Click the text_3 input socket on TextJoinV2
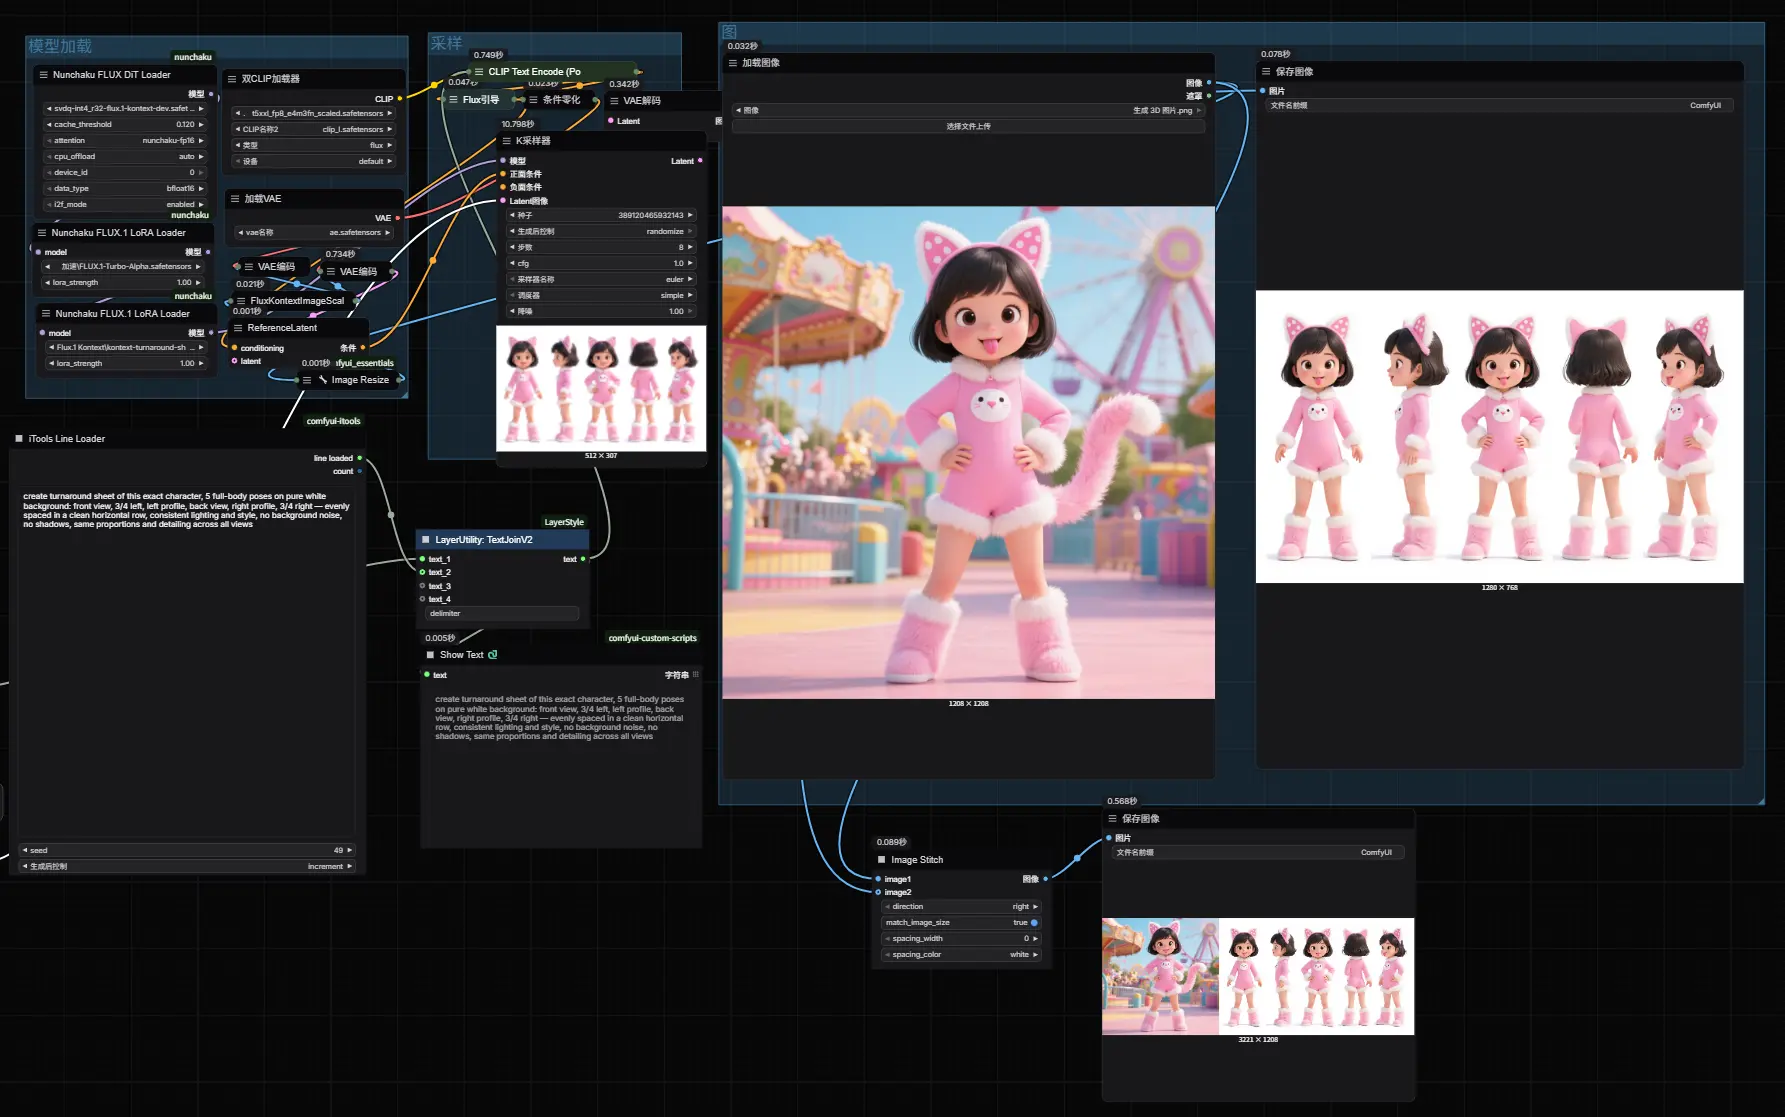This screenshot has width=1785, height=1117. 423,586
